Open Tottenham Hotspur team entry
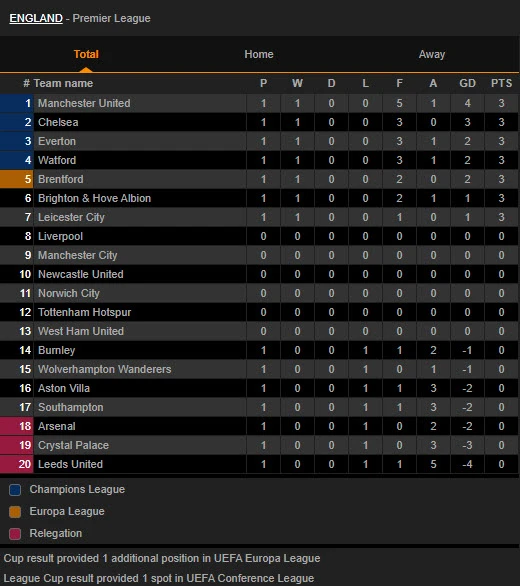 click(x=84, y=312)
